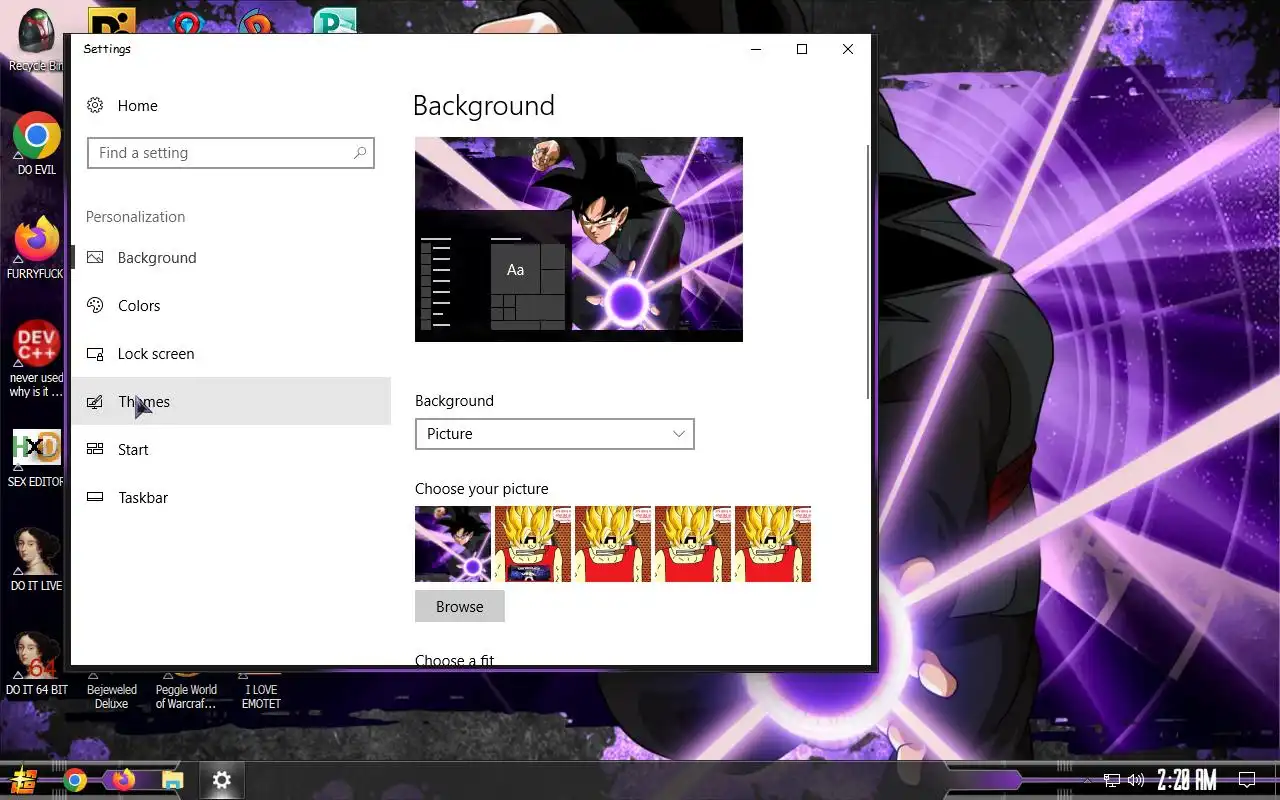Expand the Picture background type dropdown
The image size is (1280, 800).
pos(554,434)
